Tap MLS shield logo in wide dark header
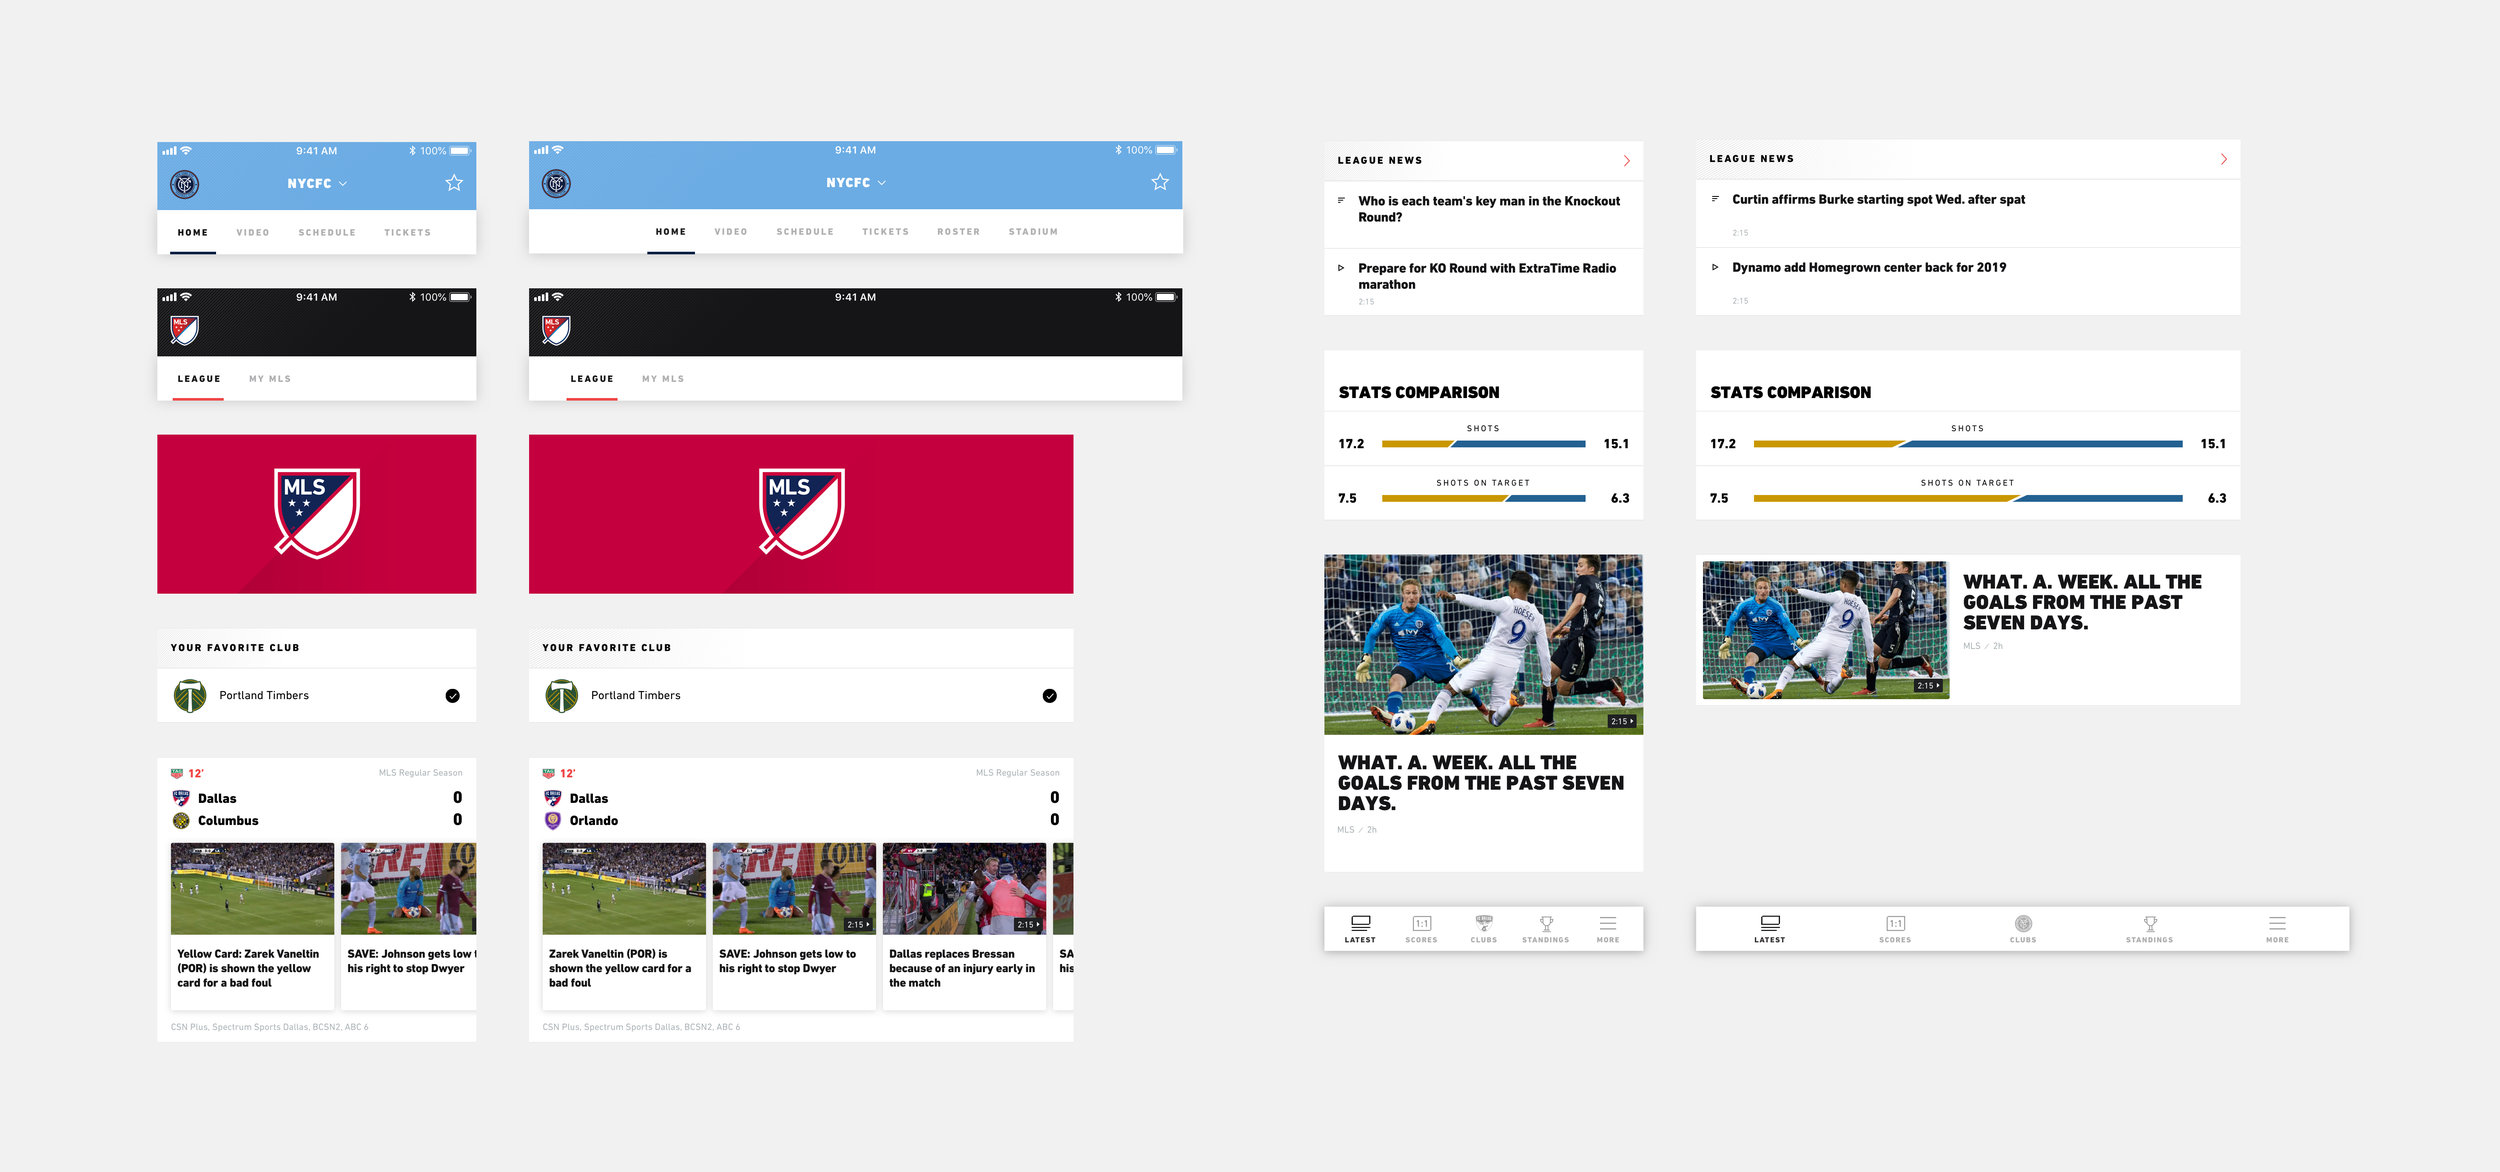This screenshot has height=1172, width=2500. point(556,330)
